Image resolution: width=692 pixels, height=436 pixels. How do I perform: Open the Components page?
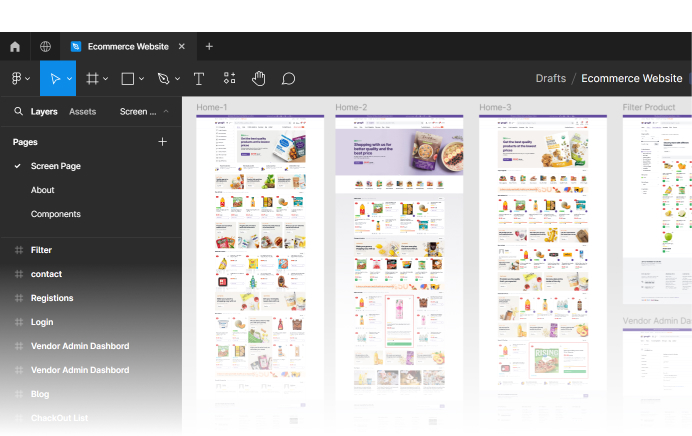click(56, 214)
